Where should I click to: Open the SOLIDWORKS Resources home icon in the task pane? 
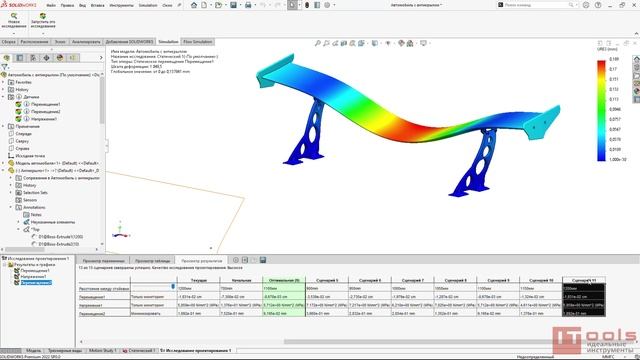(636, 59)
